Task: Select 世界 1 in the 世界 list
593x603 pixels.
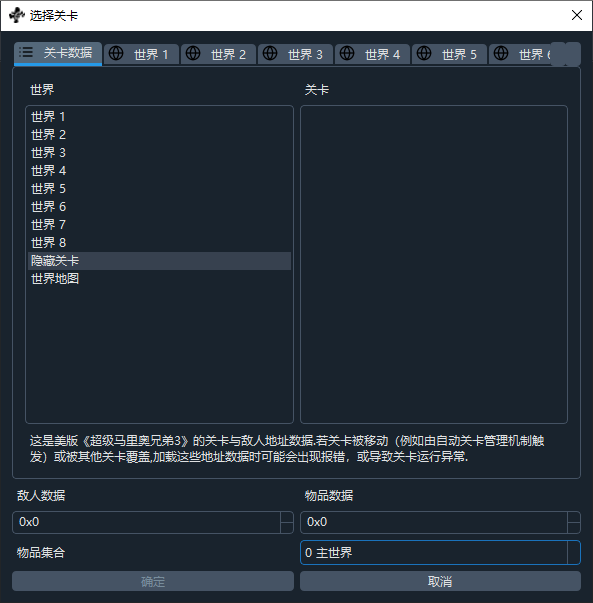Action: (159, 117)
